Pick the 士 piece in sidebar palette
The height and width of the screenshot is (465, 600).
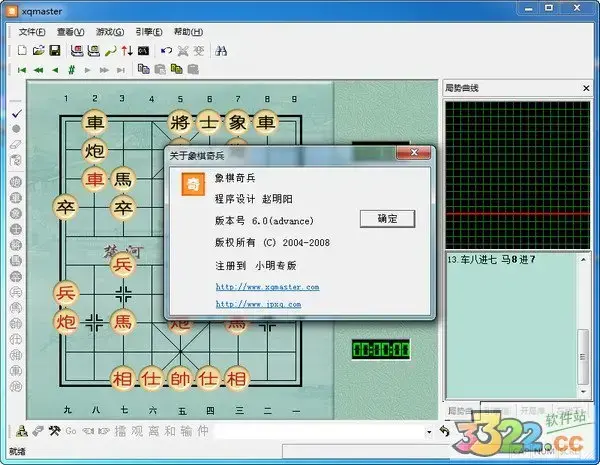coord(16,229)
